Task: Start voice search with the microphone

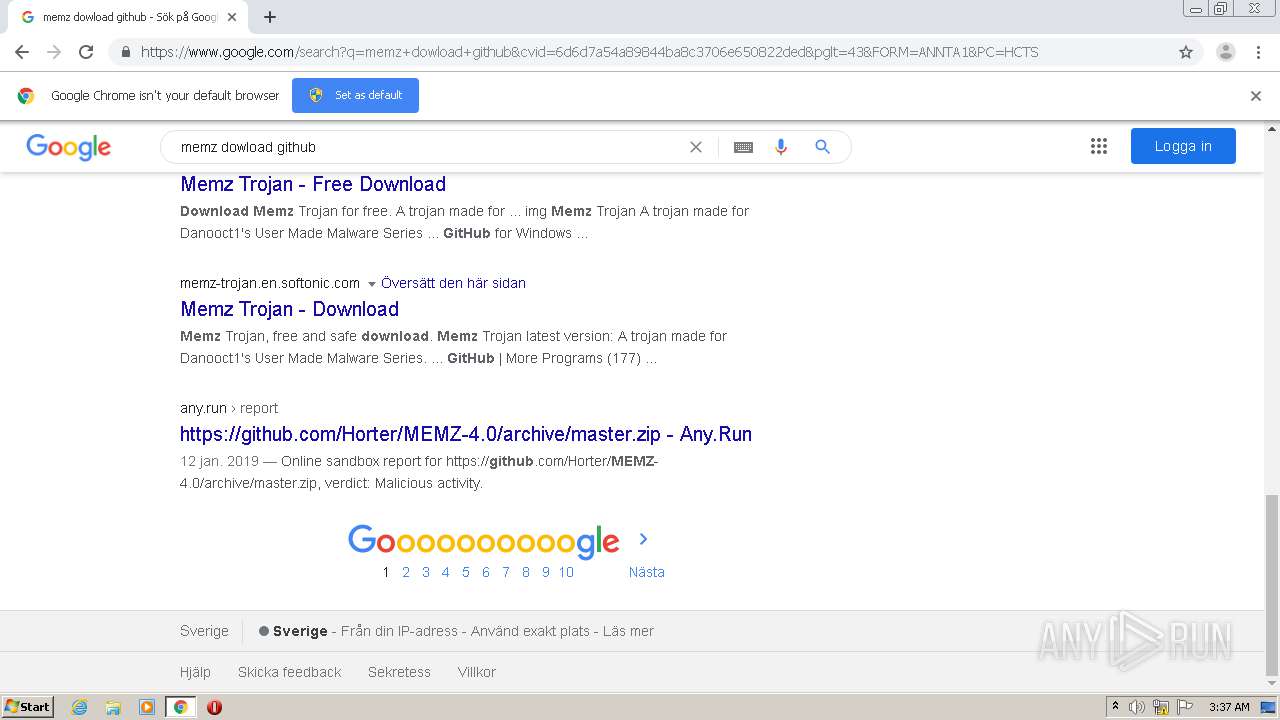Action: 781,147
